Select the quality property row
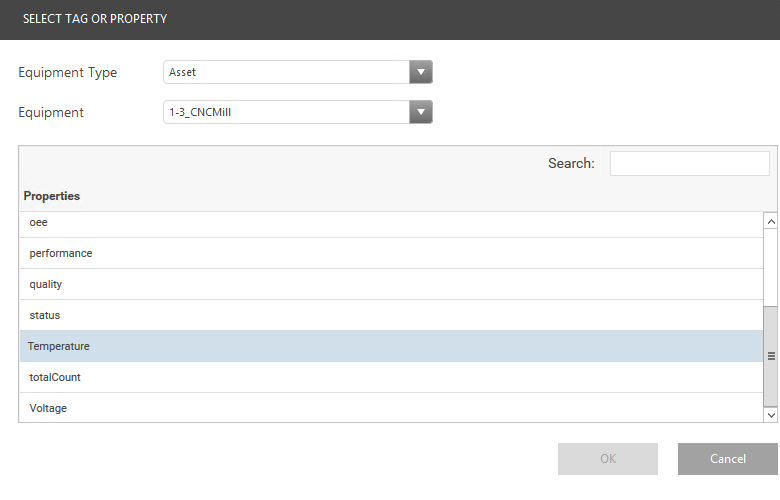780x500 pixels. (x=390, y=284)
